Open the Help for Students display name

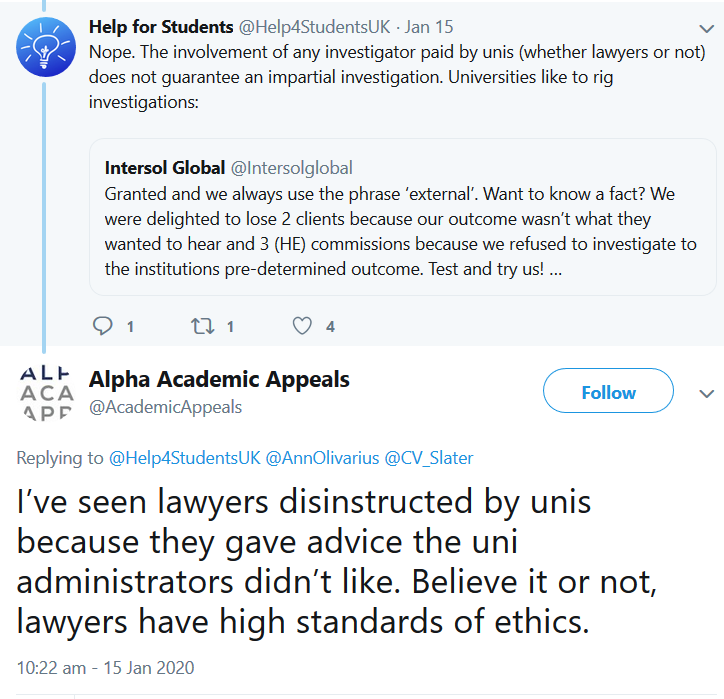click(162, 26)
